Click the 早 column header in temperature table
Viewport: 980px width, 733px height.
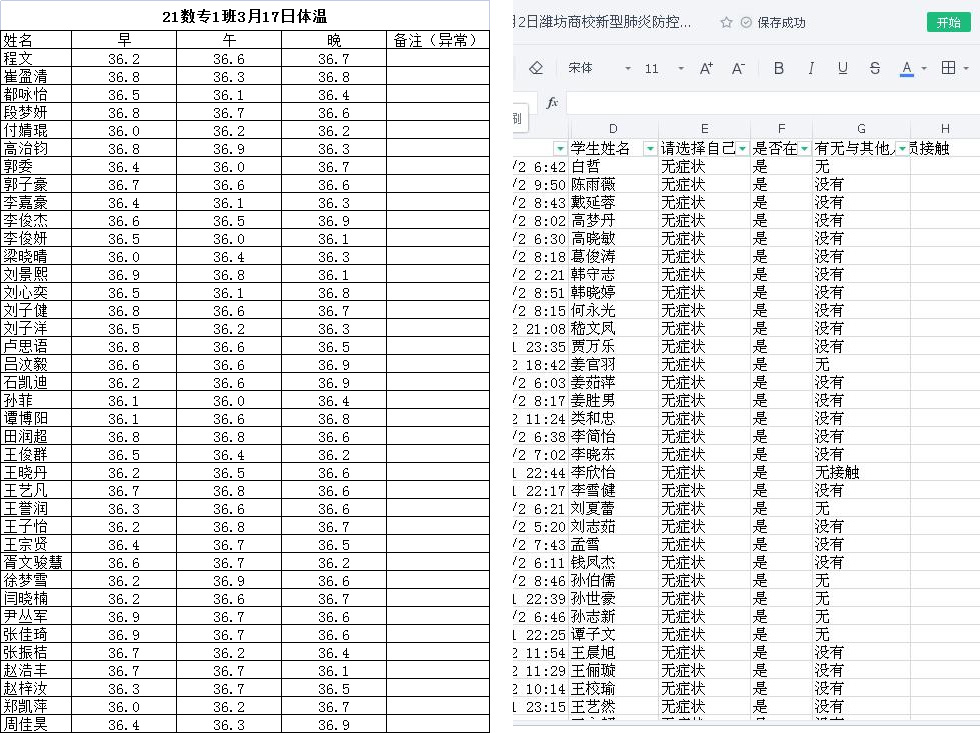[124, 40]
